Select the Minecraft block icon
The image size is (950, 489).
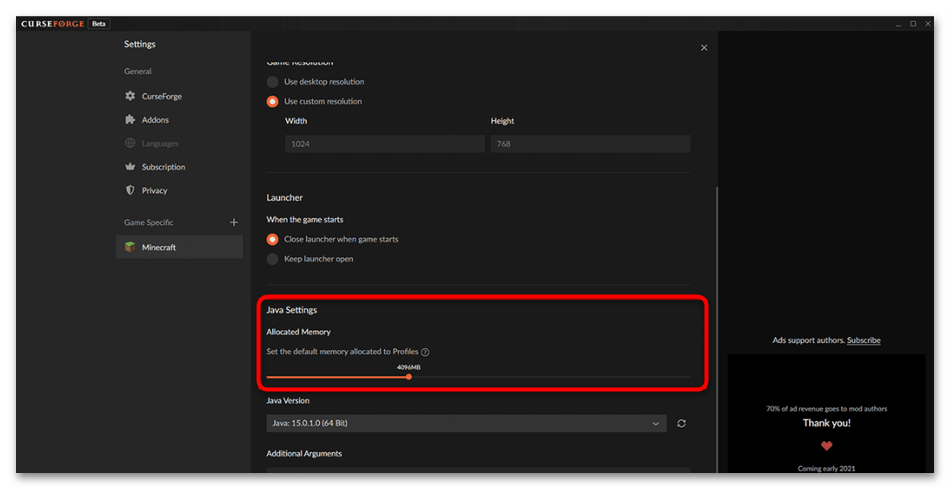click(x=130, y=247)
